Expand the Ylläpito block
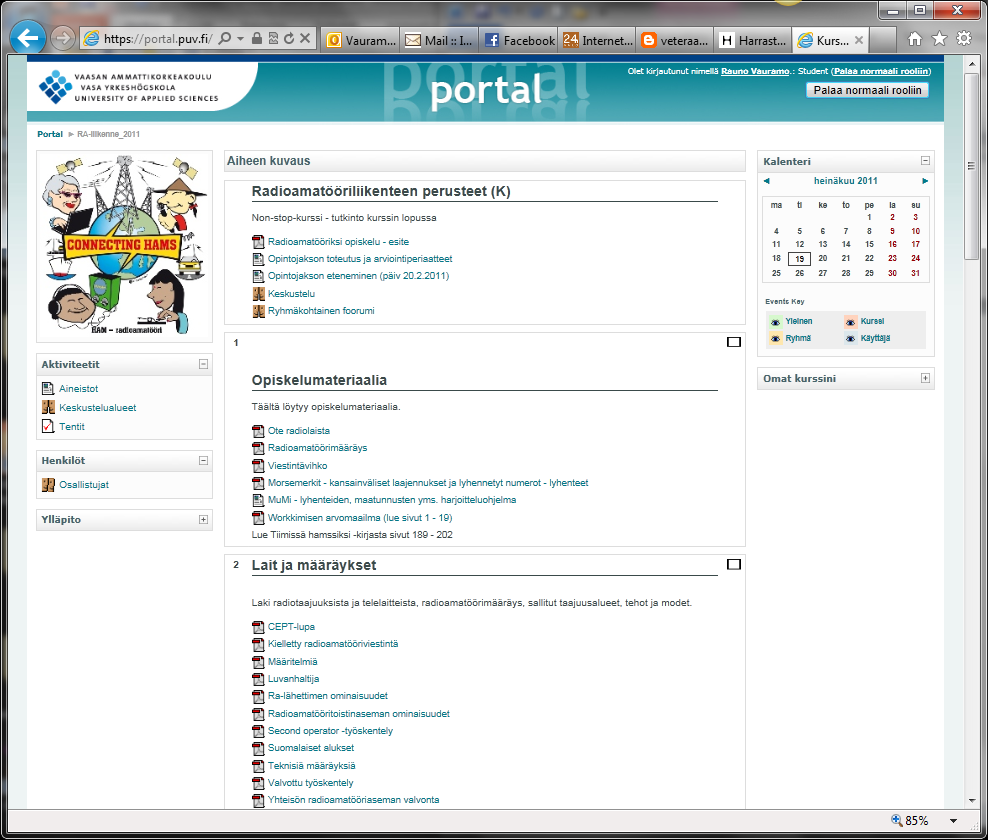This screenshot has width=988, height=840. click(204, 520)
